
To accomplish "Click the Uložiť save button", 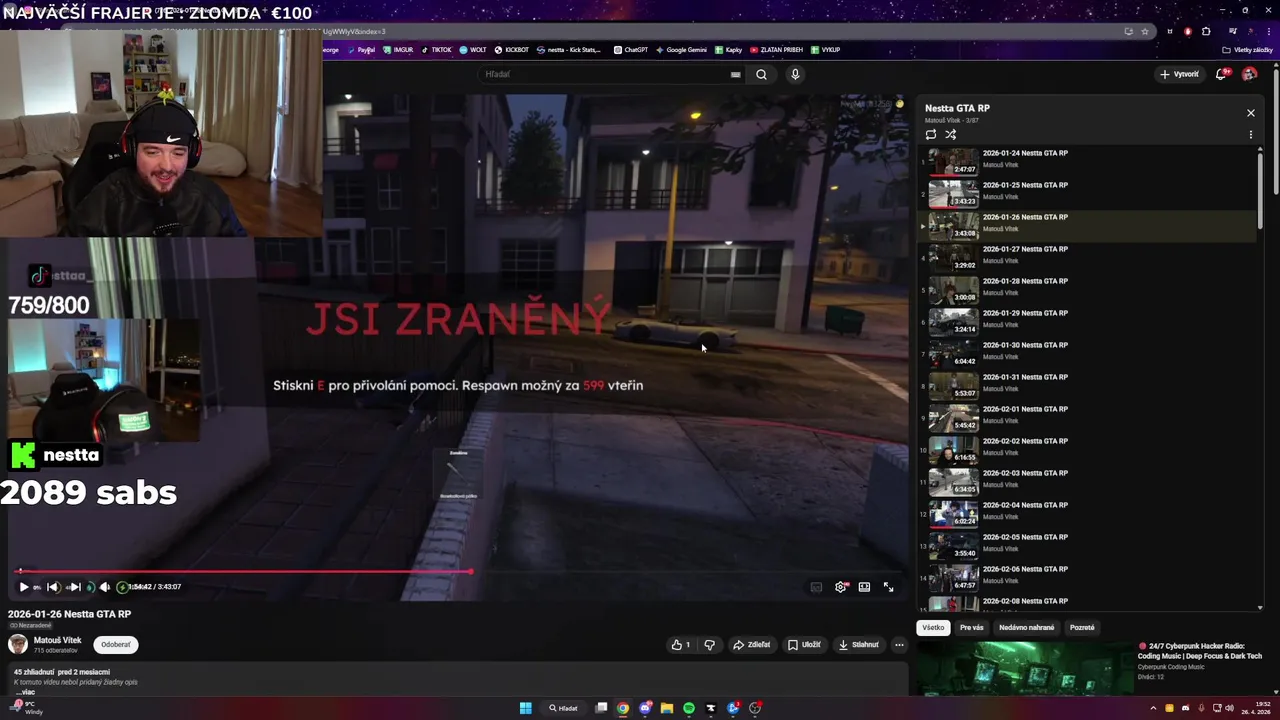I will 804,645.
